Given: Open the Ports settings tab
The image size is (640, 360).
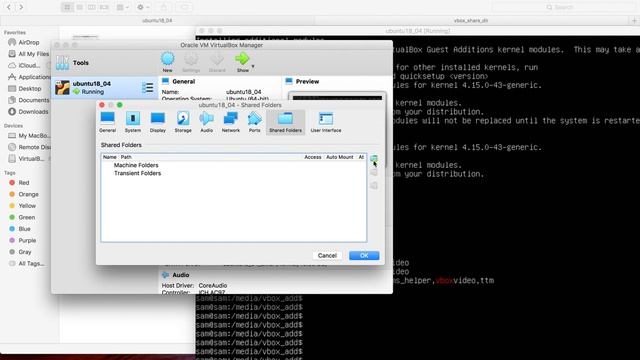Looking at the screenshot, I should (x=254, y=122).
